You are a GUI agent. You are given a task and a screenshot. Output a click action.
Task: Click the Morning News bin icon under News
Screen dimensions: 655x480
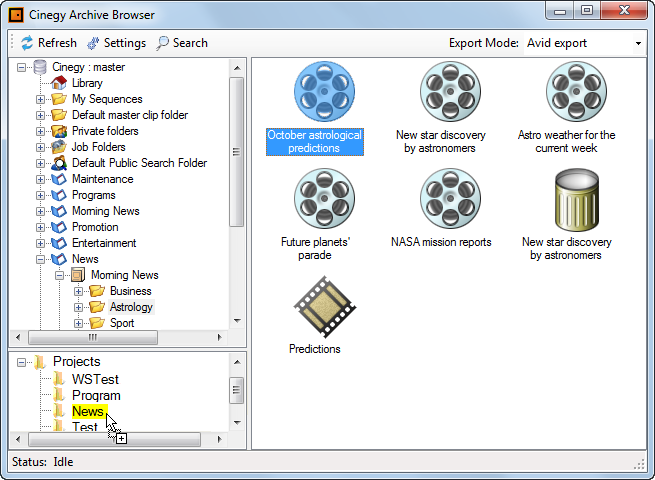click(x=78, y=275)
